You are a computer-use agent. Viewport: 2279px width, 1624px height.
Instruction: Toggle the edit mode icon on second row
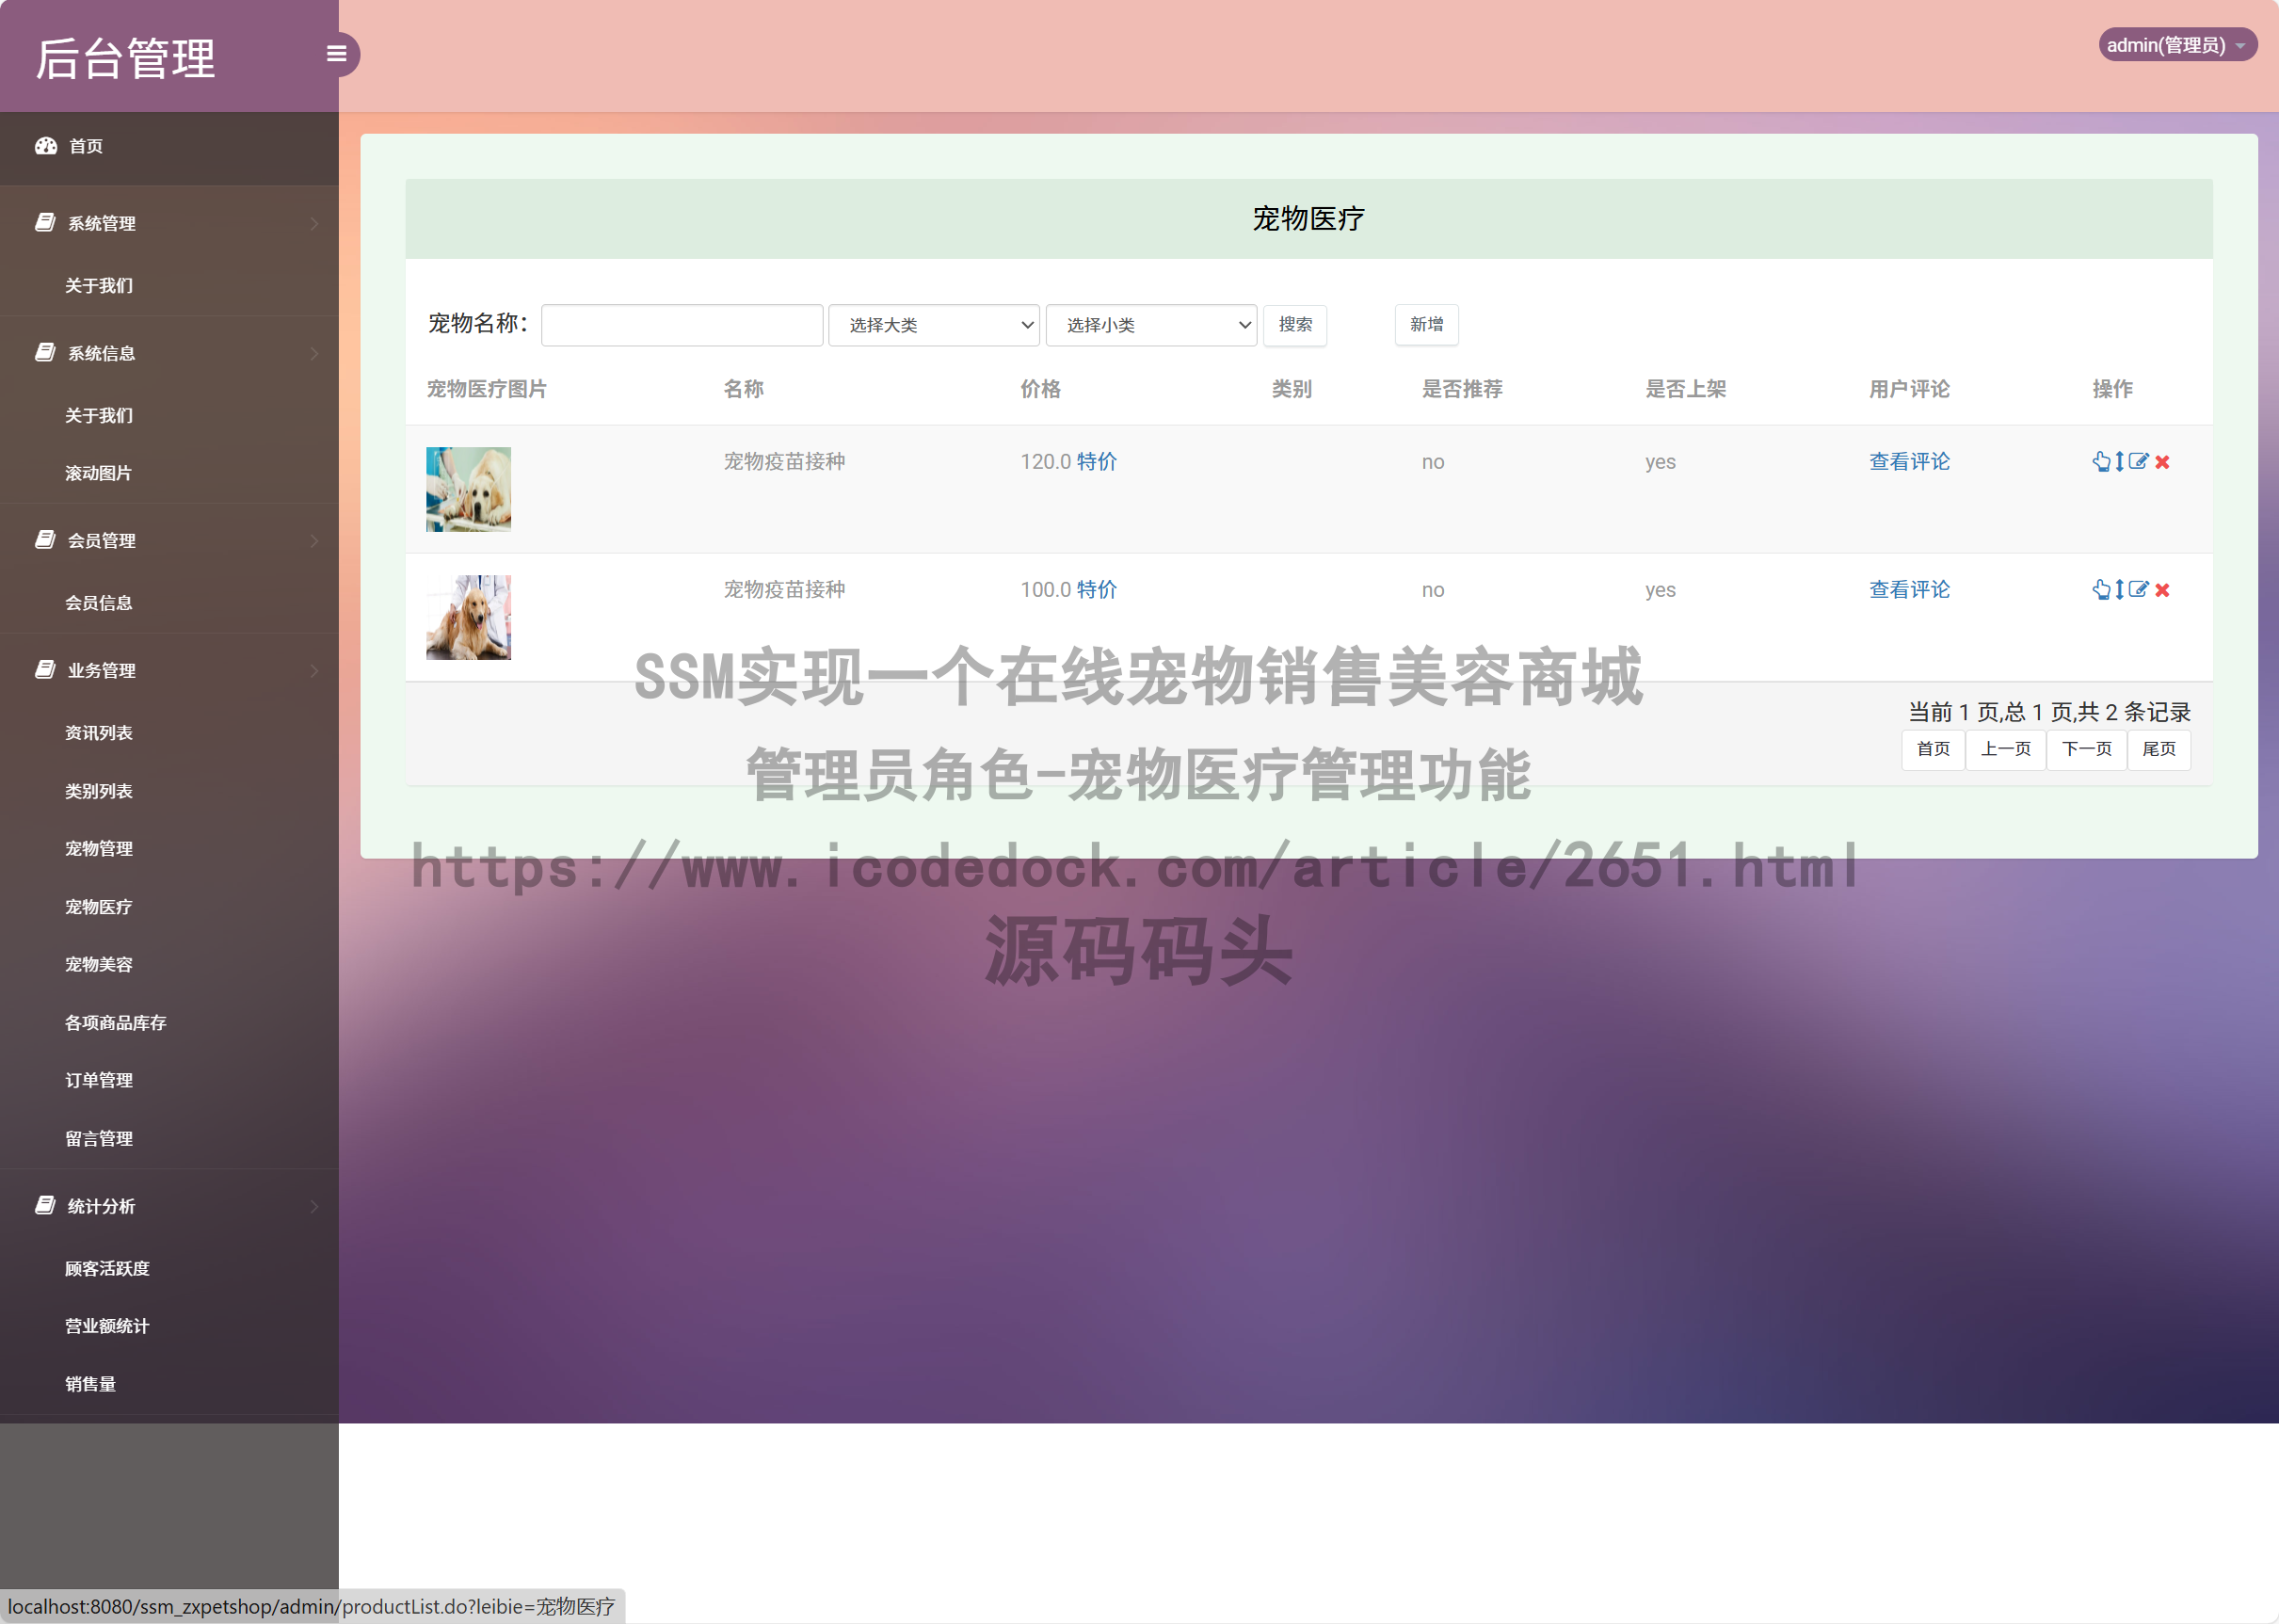click(x=2139, y=590)
